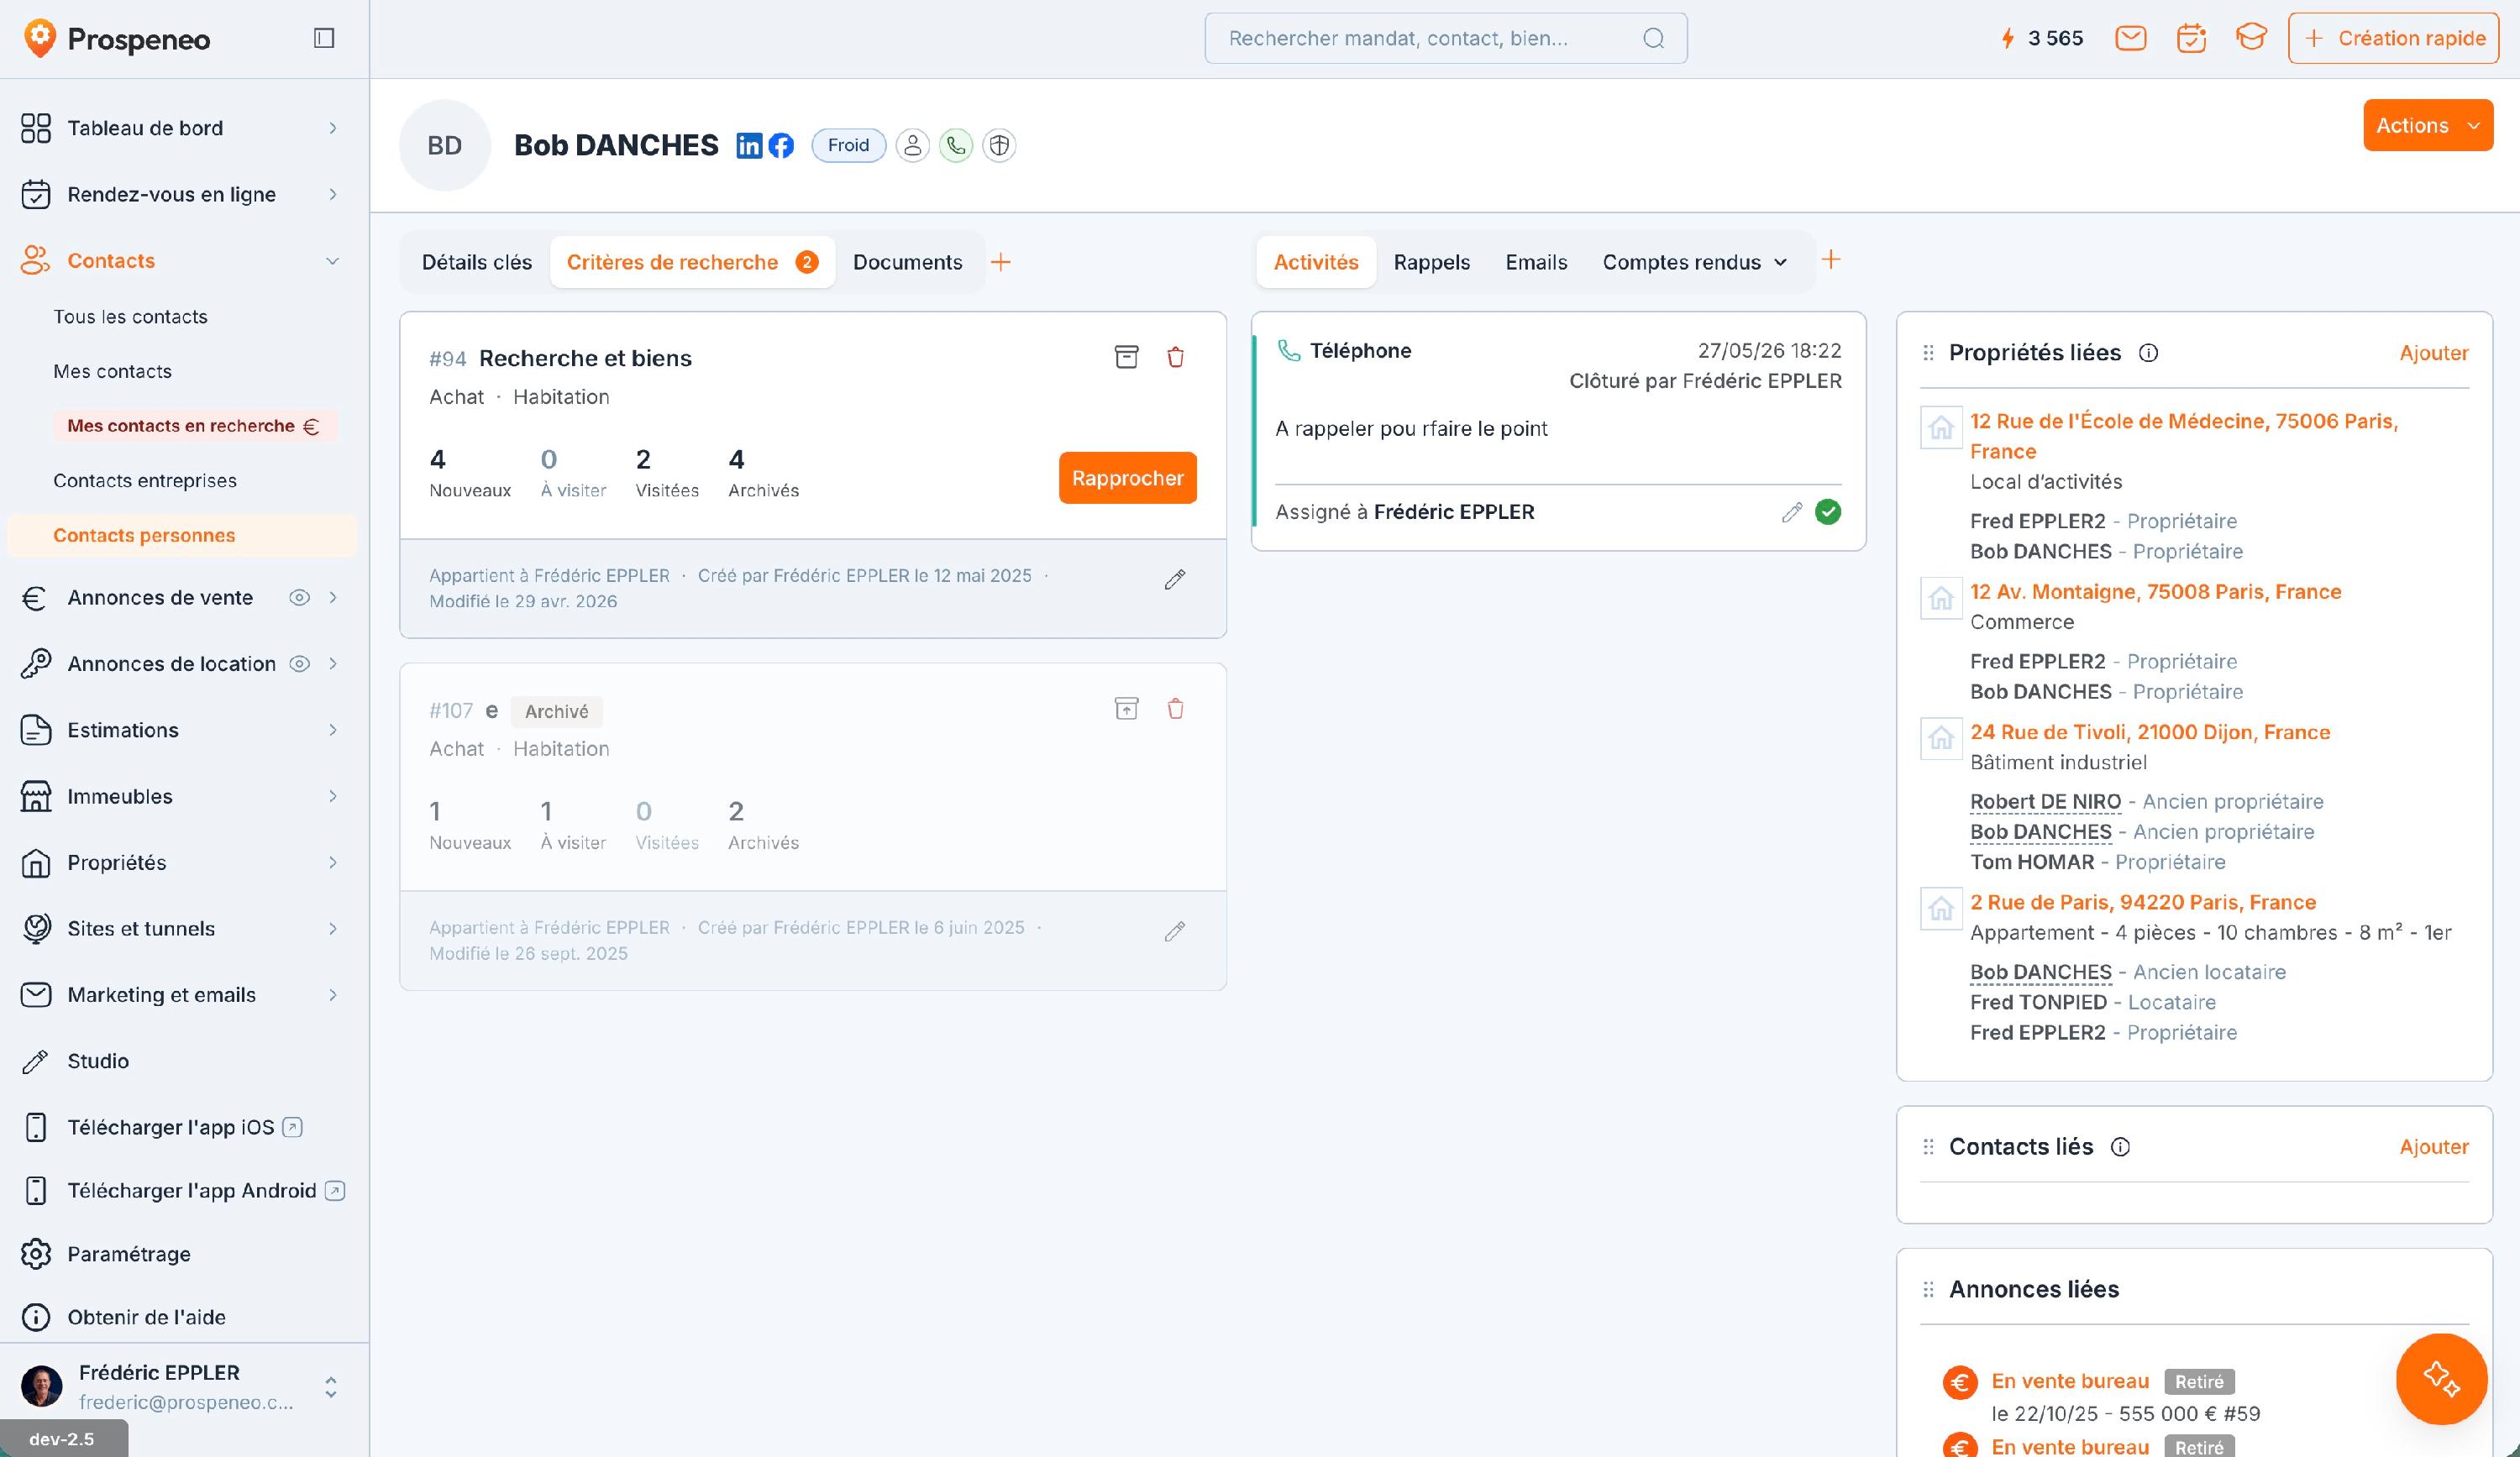This screenshot has height=1457, width=2520.
Task: Click Création rapide button
Action: (x=2393, y=38)
